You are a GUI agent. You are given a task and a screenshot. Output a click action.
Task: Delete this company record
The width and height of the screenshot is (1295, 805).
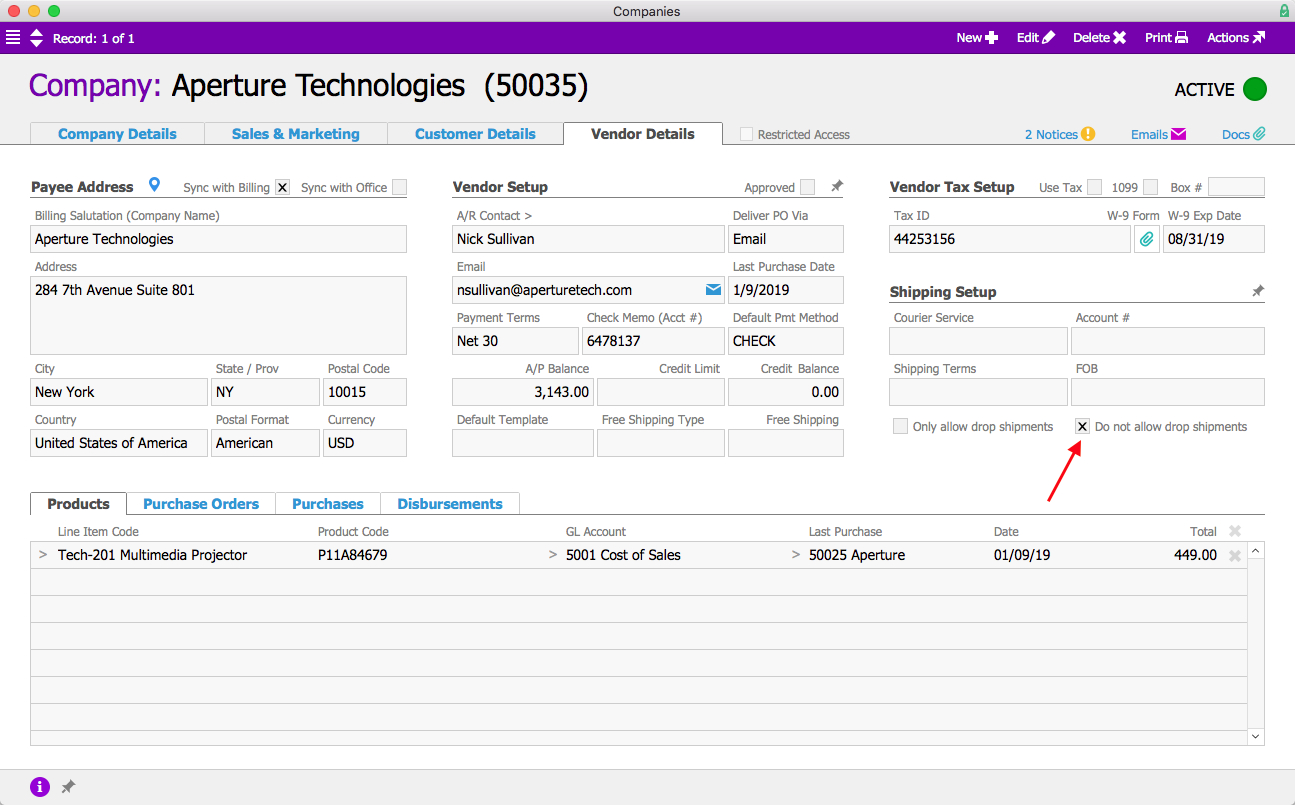click(1100, 38)
